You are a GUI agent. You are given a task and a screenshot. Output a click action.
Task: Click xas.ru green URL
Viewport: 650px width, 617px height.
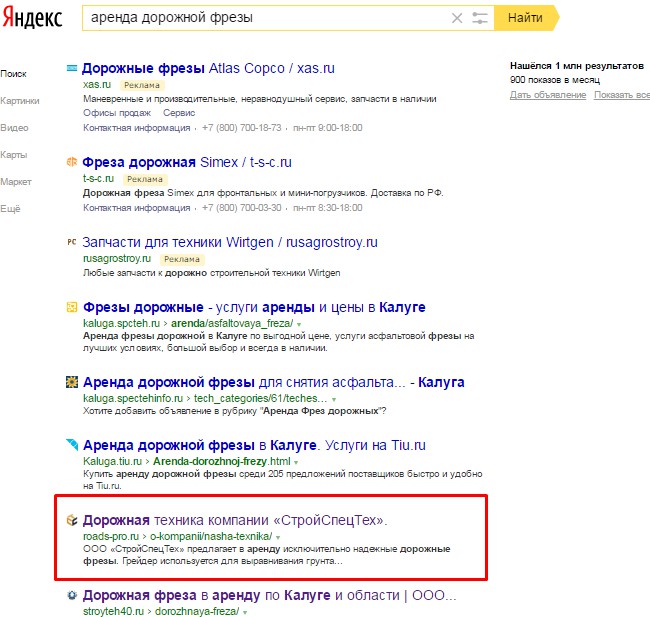pyautogui.click(x=97, y=85)
